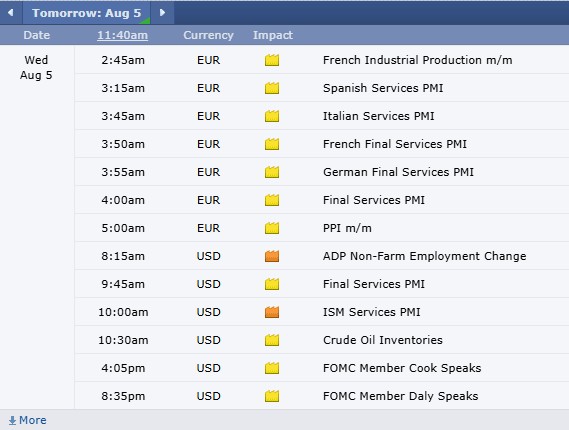Open FOMC Member Daly Speaks event
This screenshot has height=430, width=569.
tap(401, 396)
